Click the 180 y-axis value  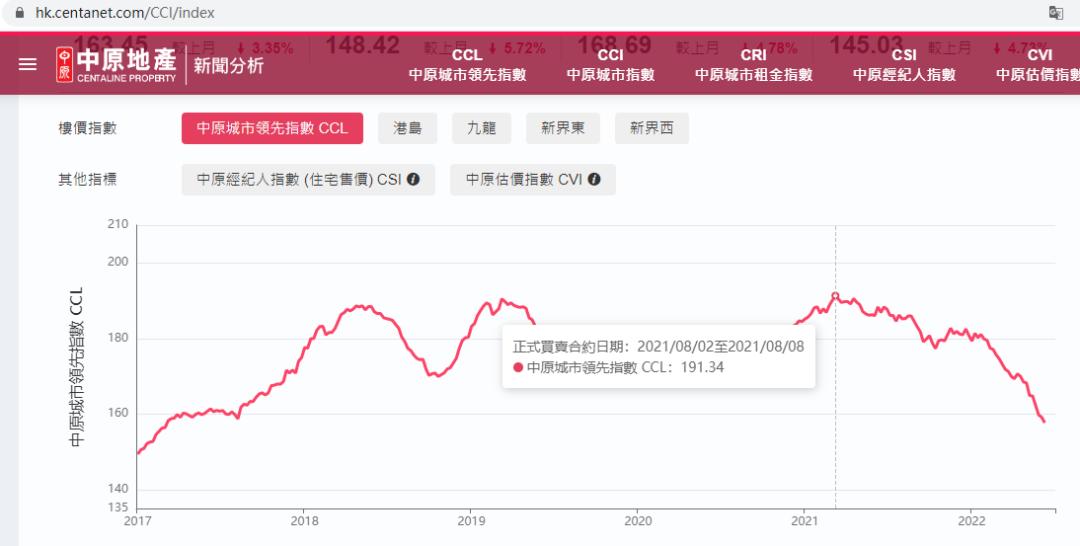pos(118,338)
